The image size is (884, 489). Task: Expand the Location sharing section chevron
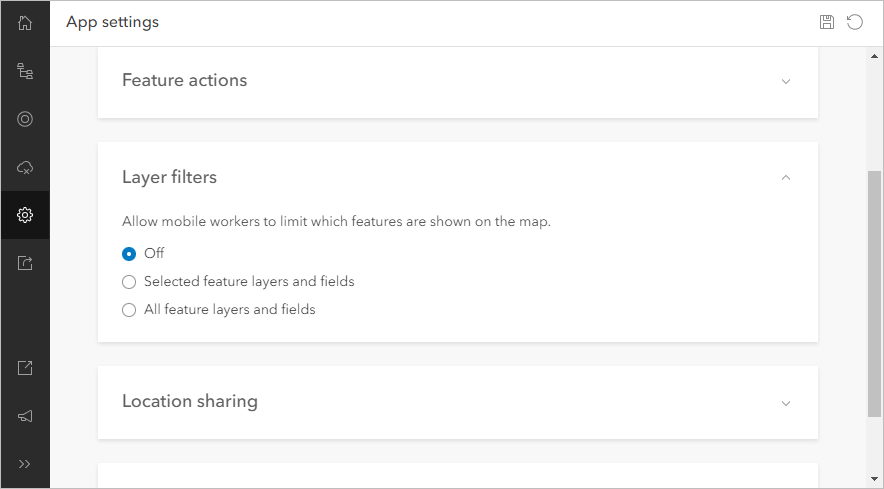coord(786,403)
